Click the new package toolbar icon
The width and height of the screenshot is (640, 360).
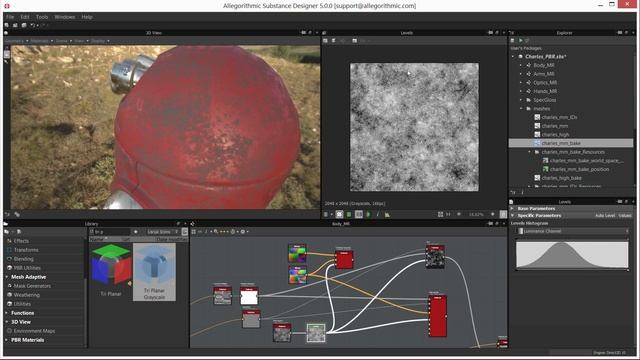[x=7, y=25]
